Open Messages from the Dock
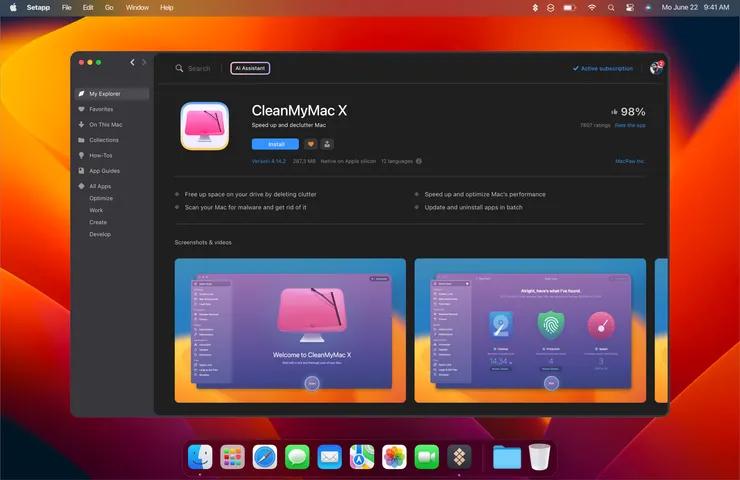740x480 pixels. coord(297,457)
